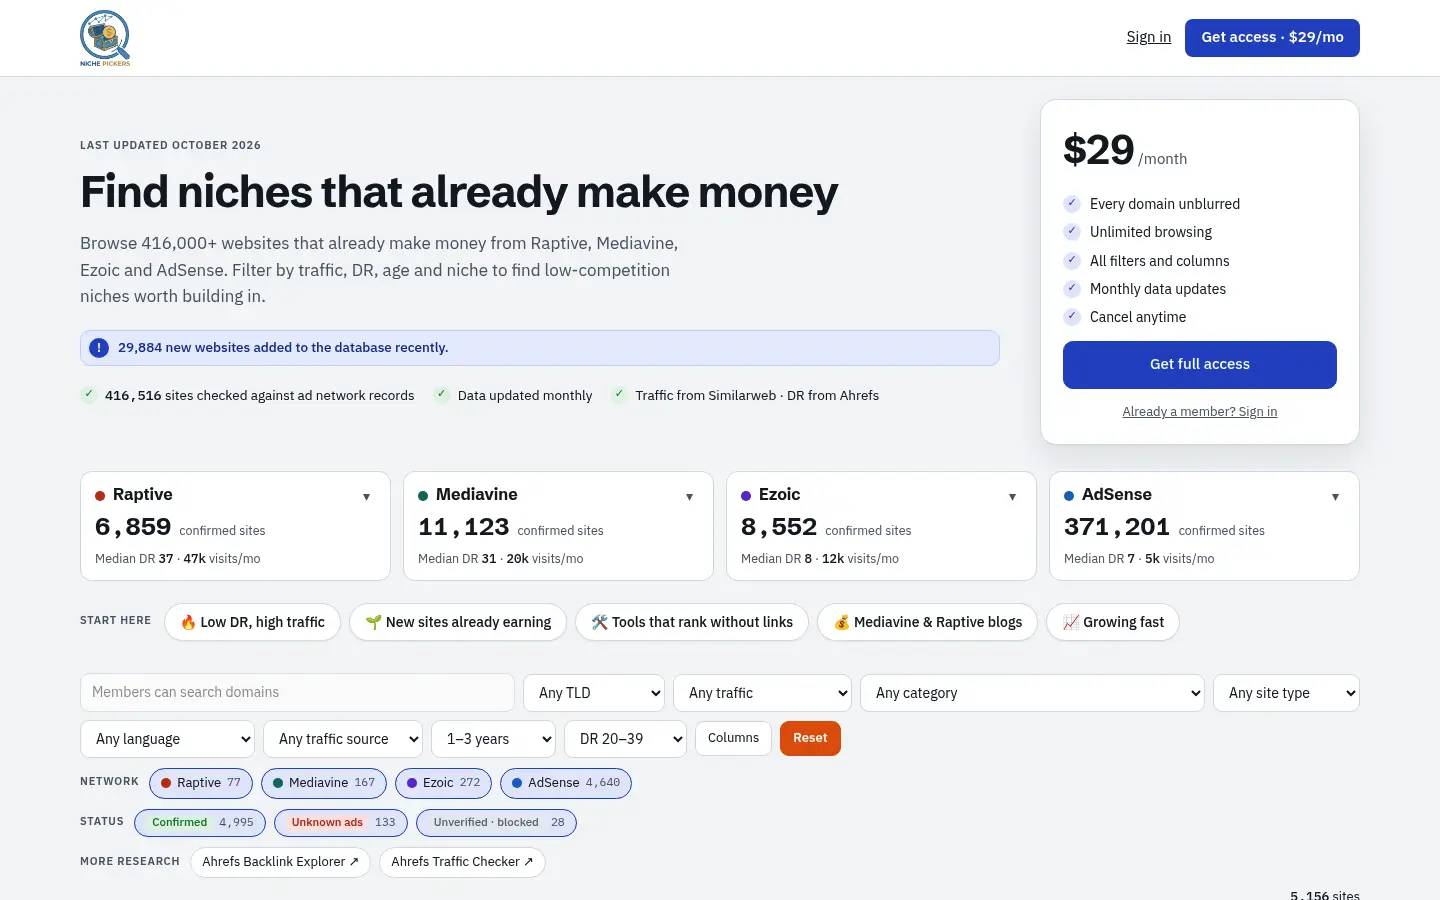Screen dimensions: 1440x900
Task: Open the DR 20–39 dropdown
Action: click(625, 739)
